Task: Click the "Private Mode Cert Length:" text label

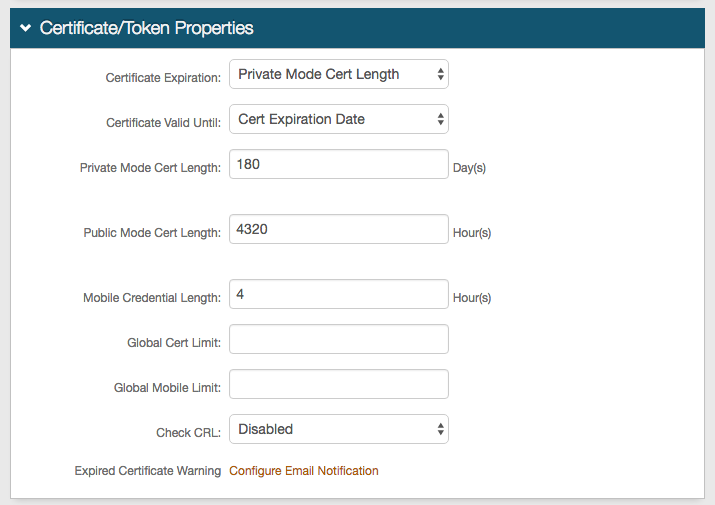Action: click(x=150, y=168)
